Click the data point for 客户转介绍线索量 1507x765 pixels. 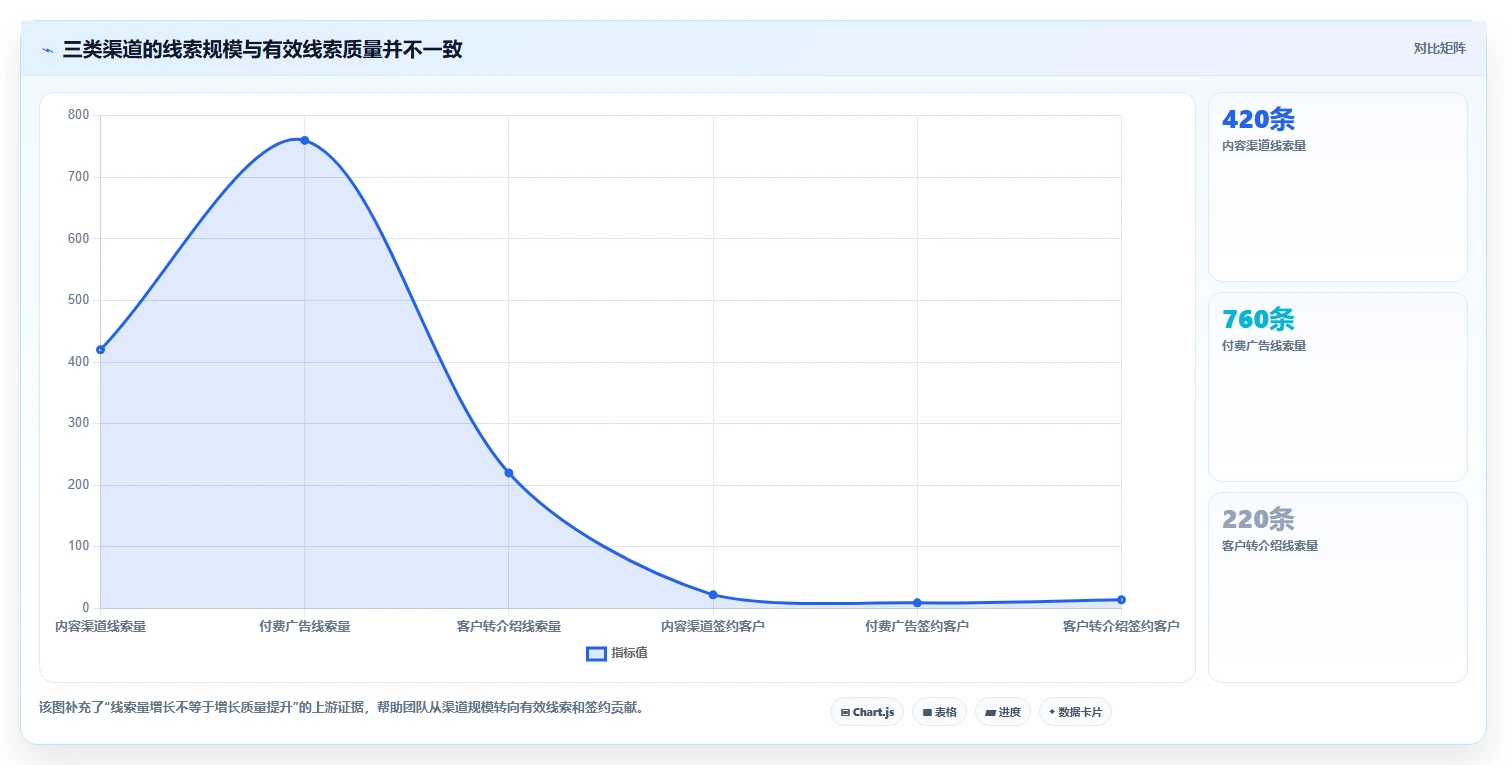[x=508, y=472]
